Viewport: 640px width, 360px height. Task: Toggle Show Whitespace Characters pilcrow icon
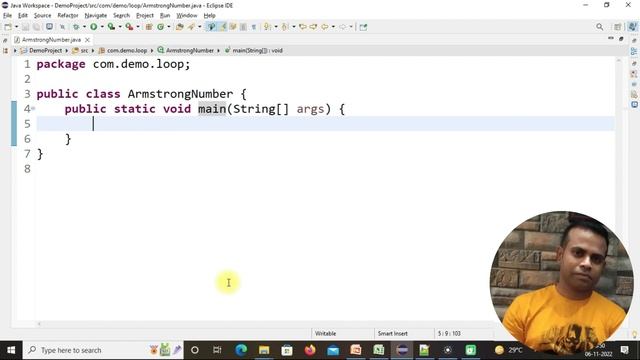point(254,27)
